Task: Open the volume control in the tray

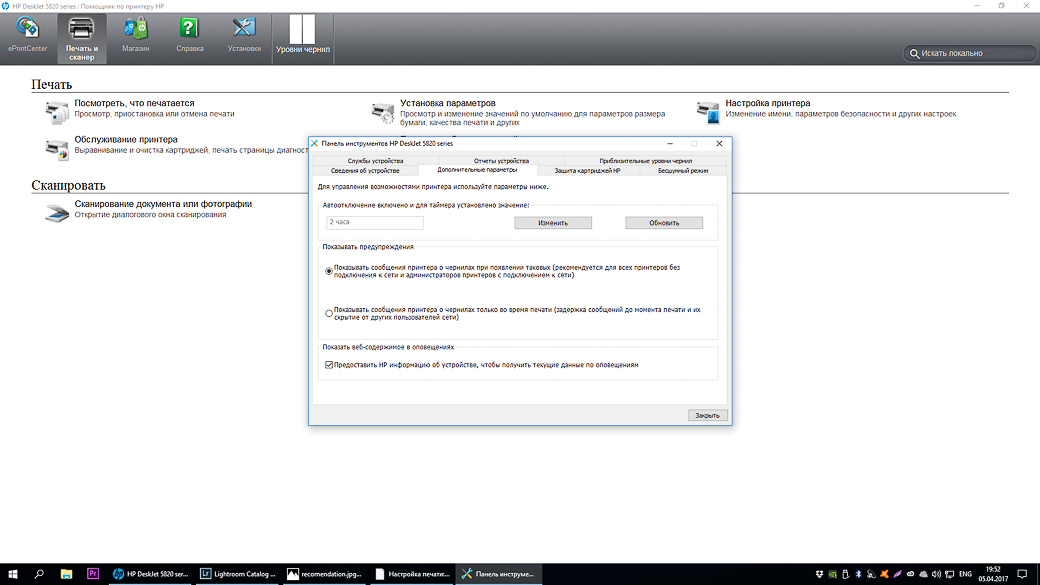Action: click(936, 574)
